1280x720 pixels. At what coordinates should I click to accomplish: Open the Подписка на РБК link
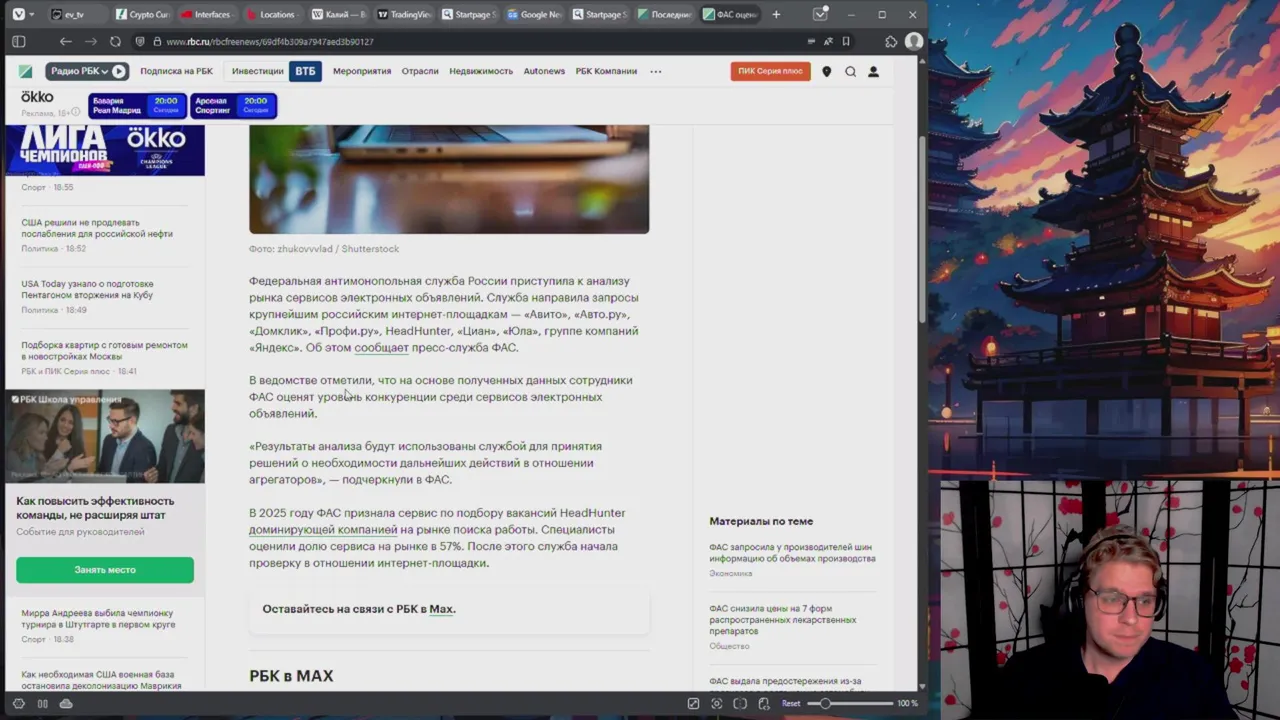176,71
